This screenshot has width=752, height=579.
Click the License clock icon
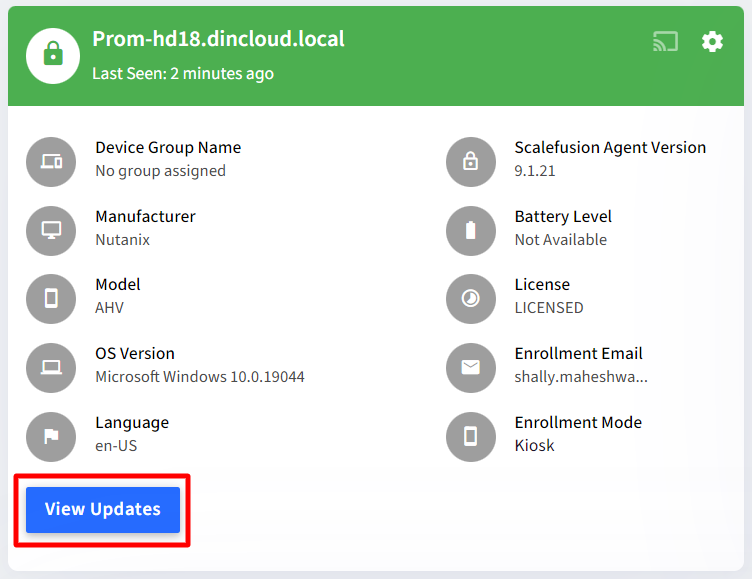pos(470,299)
